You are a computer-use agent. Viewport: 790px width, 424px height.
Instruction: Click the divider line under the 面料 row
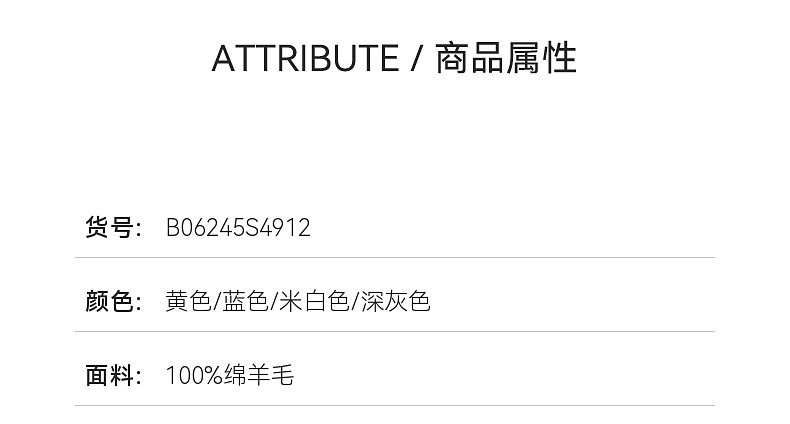coord(395,405)
